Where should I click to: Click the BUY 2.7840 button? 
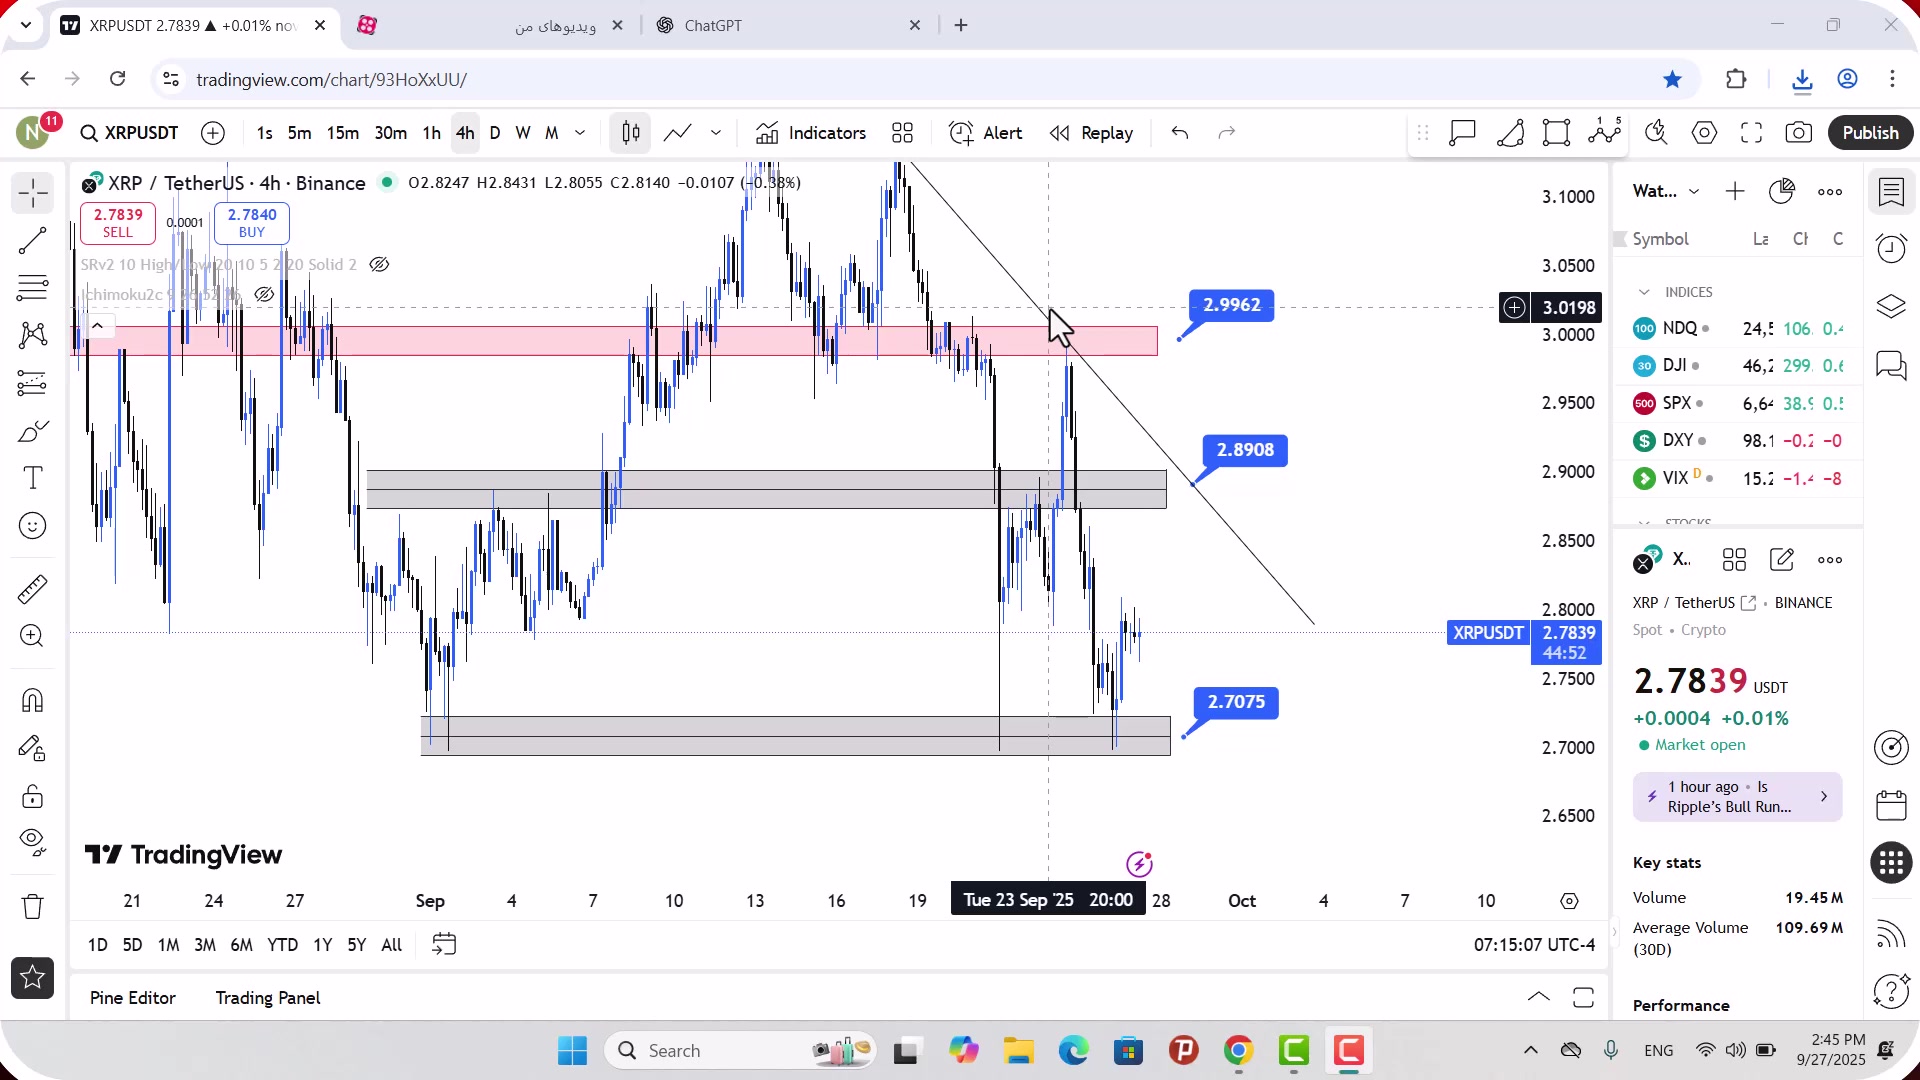(x=252, y=223)
